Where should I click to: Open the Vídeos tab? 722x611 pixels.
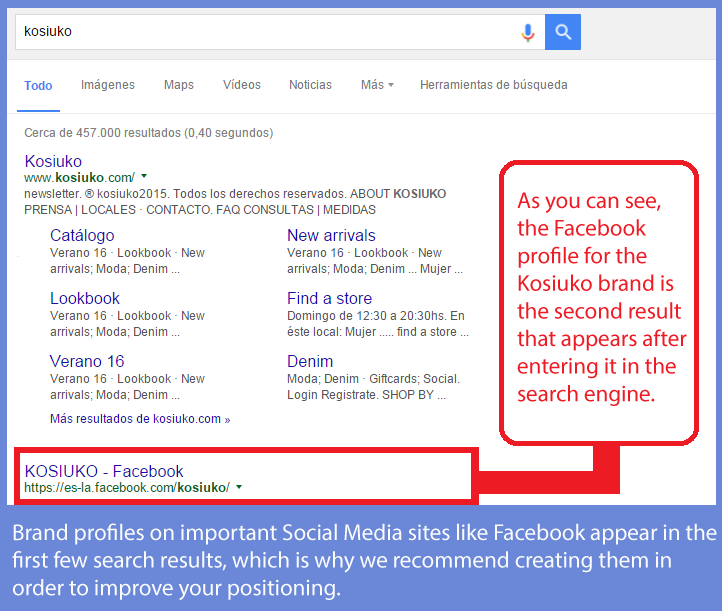[x=242, y=85]
